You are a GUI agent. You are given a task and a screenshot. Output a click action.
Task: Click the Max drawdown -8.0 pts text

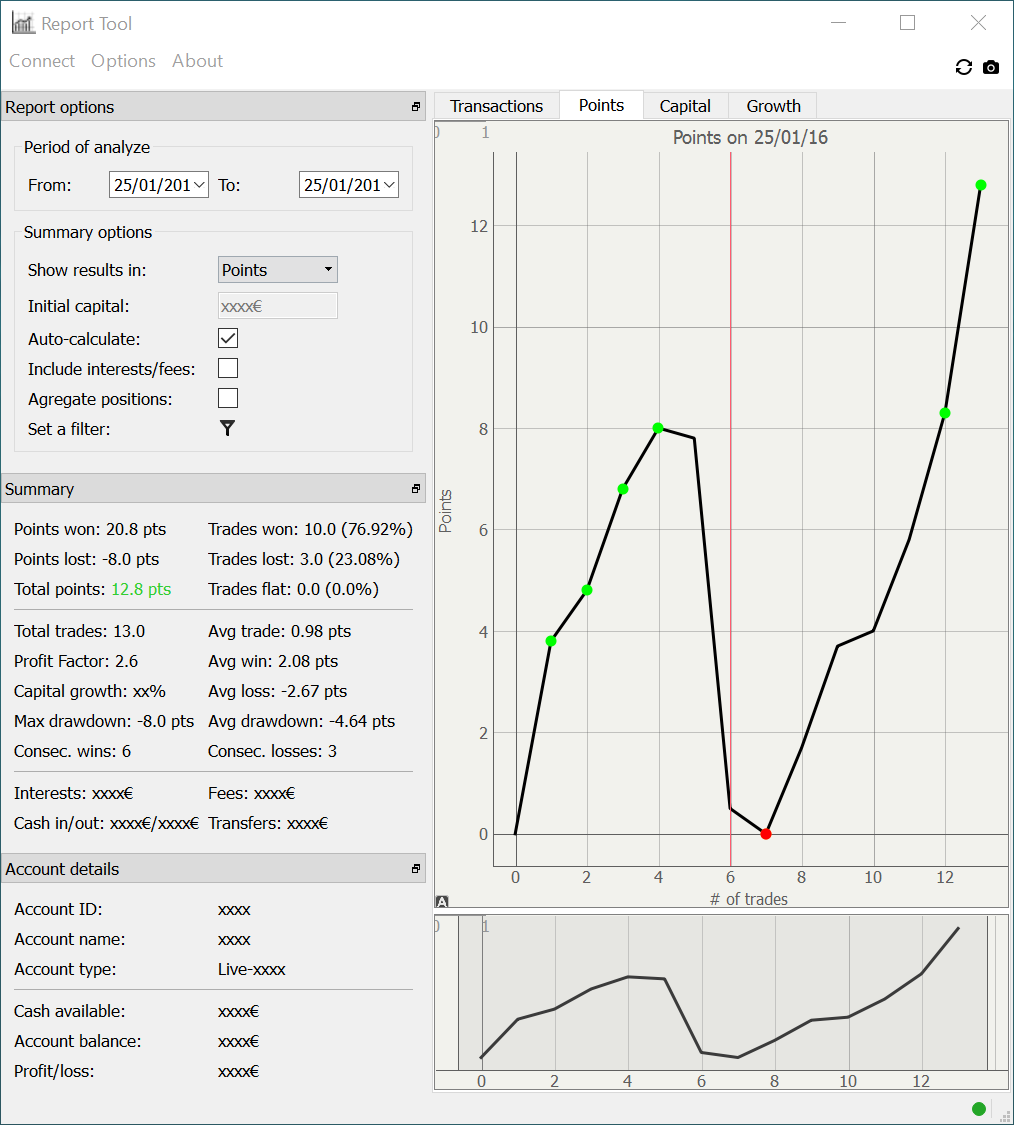tap(104, 721)
